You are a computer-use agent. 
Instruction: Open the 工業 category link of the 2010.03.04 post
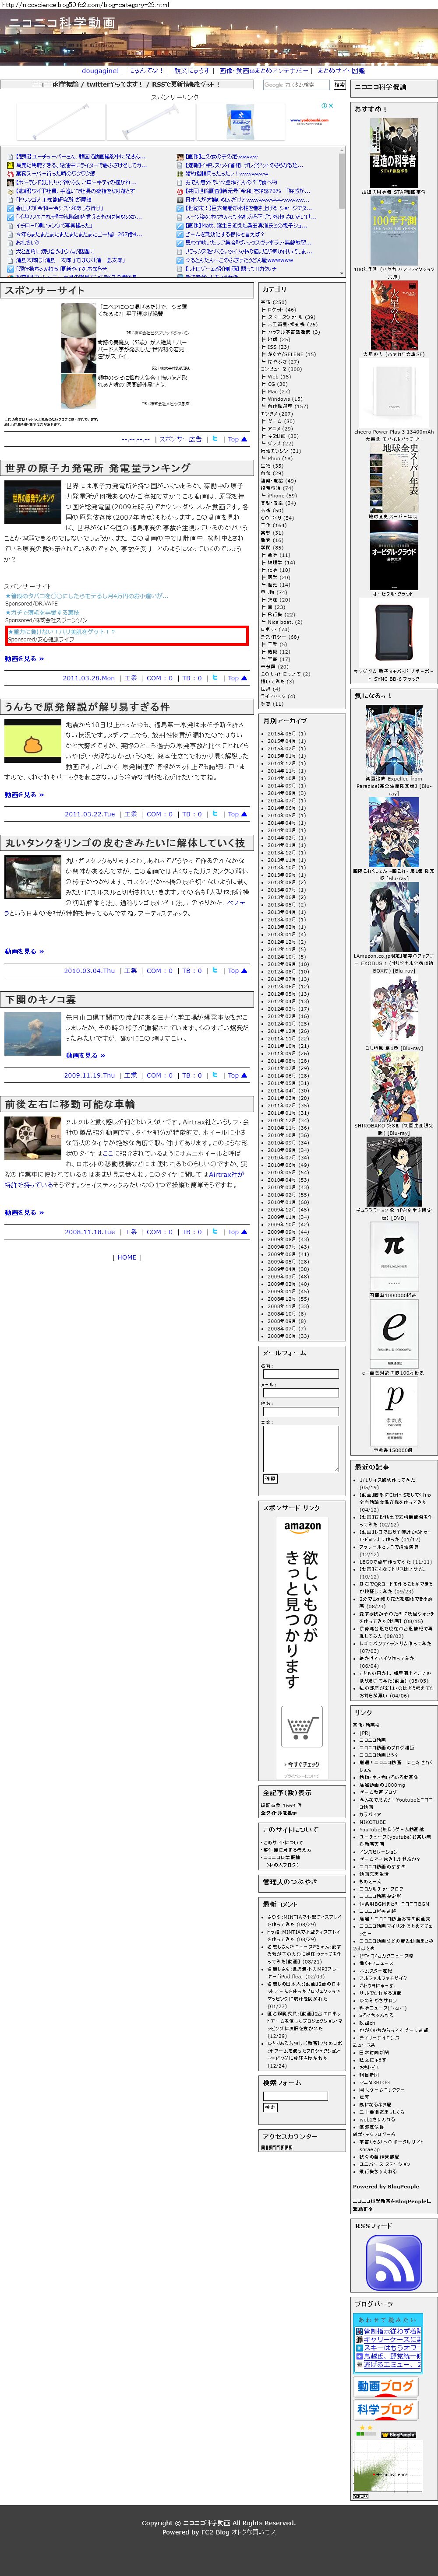[130, 971]
